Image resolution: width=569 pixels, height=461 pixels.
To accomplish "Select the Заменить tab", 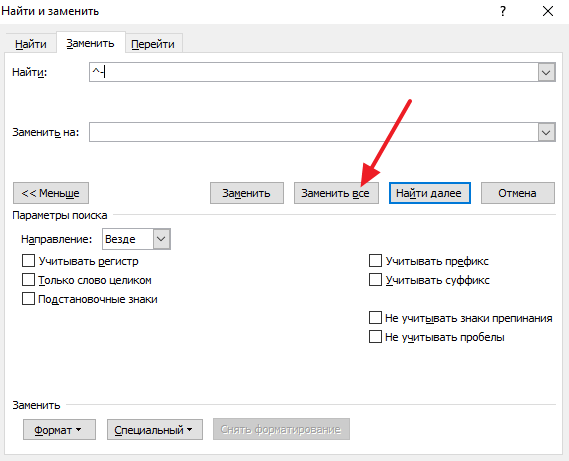I will click(x=90, y=43).
